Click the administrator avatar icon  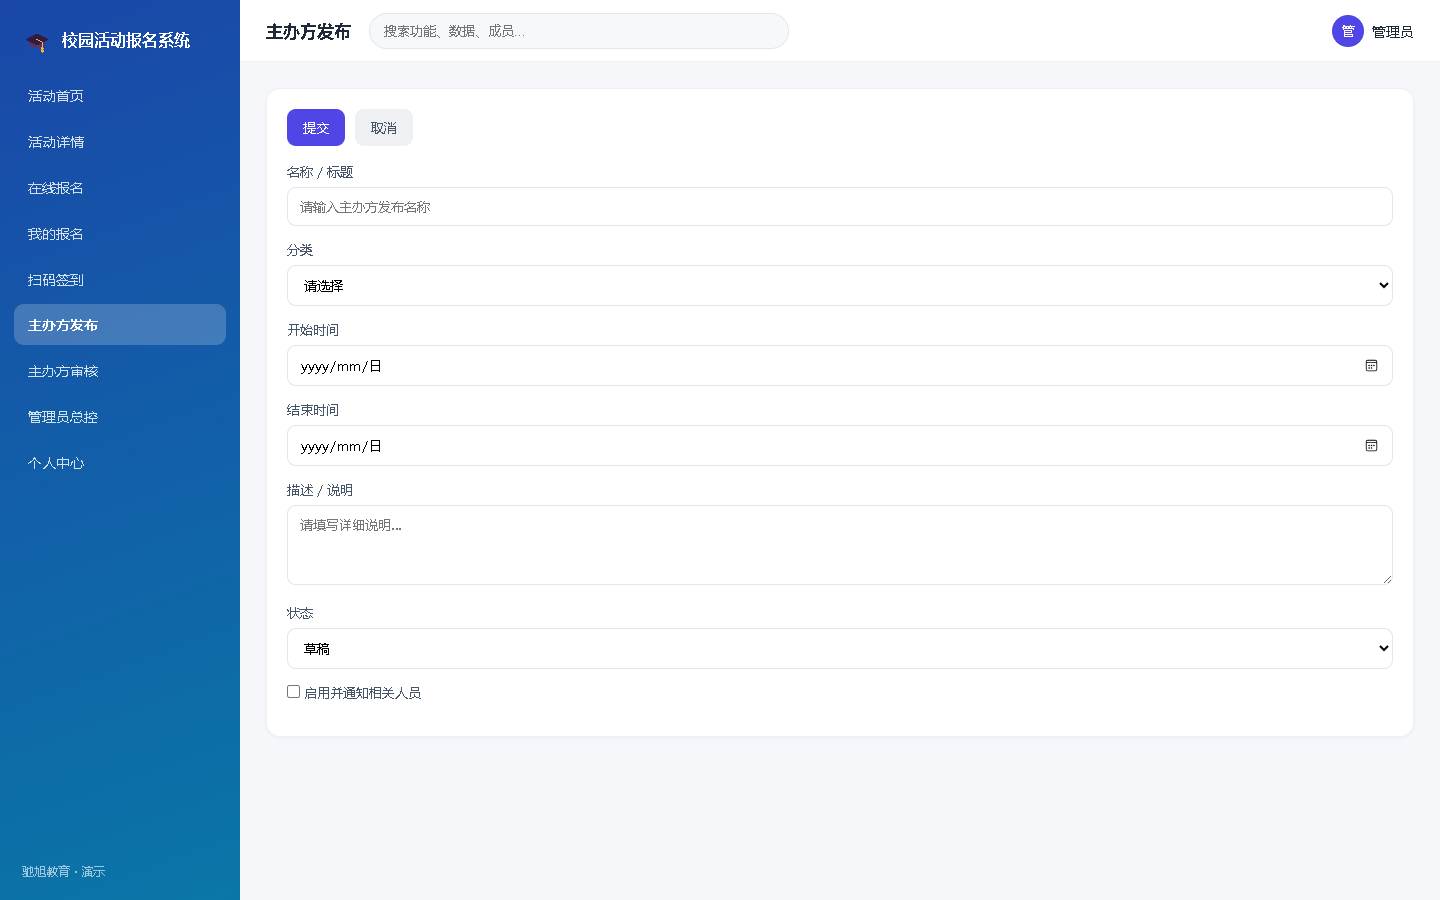click(x=1348, y=31)
